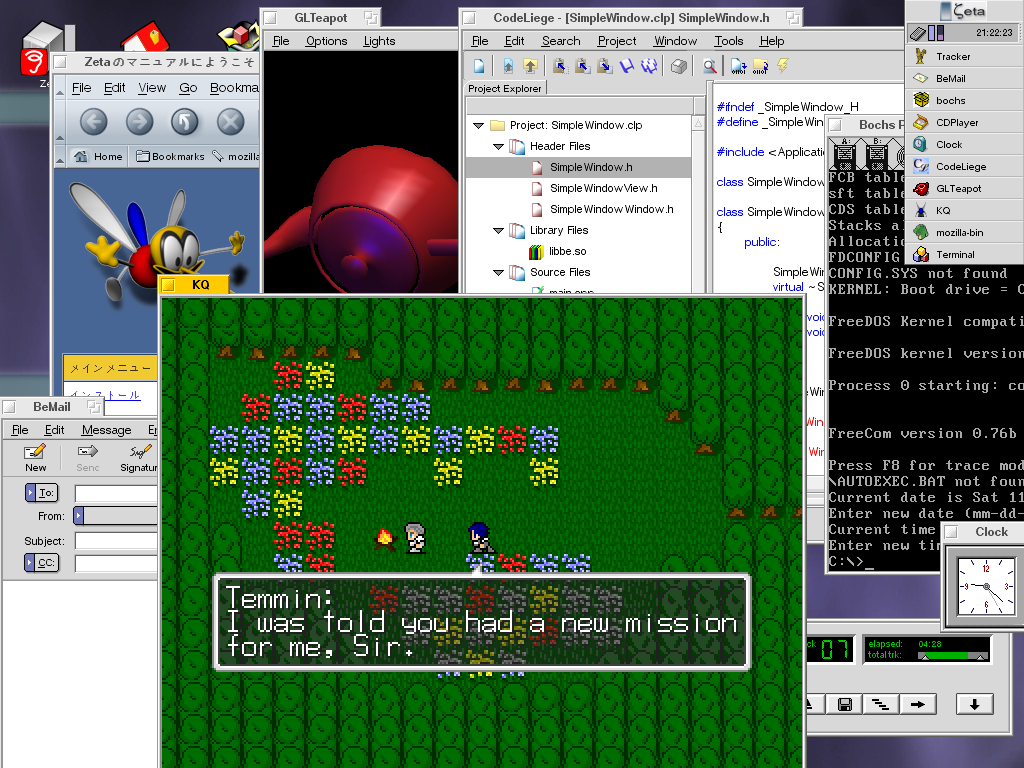Click the document compile icon with binary digits
Screen dimensions: 1024x768
pyautogui.click(x=739, y=65)
